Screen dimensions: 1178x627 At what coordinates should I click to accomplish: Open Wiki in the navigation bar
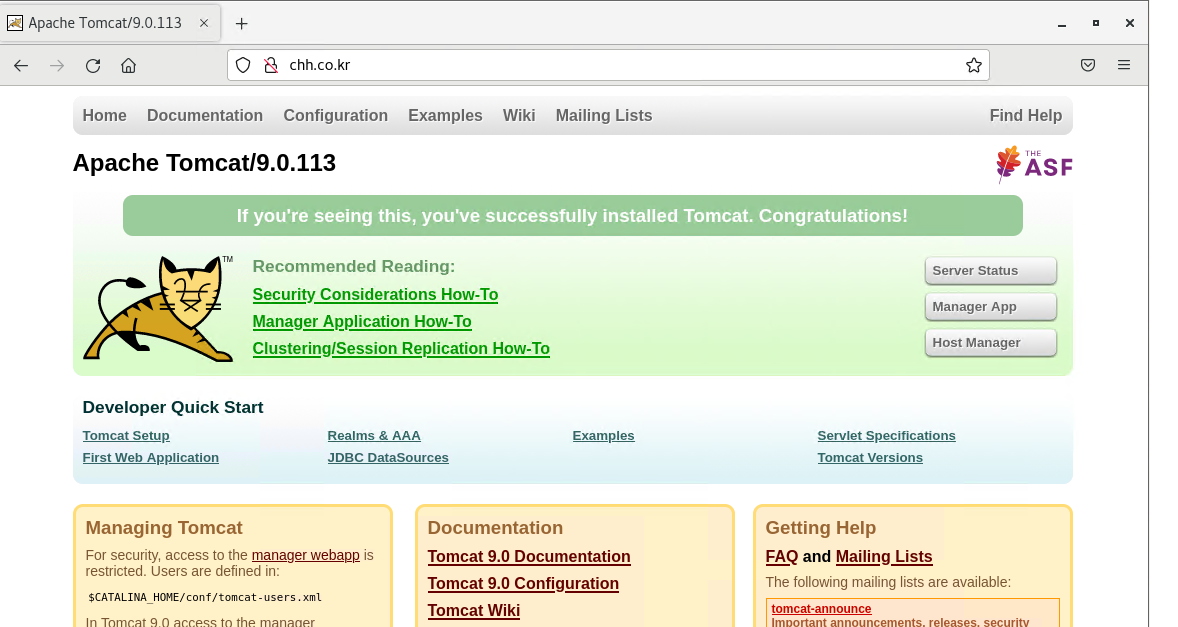click(519, 116)
